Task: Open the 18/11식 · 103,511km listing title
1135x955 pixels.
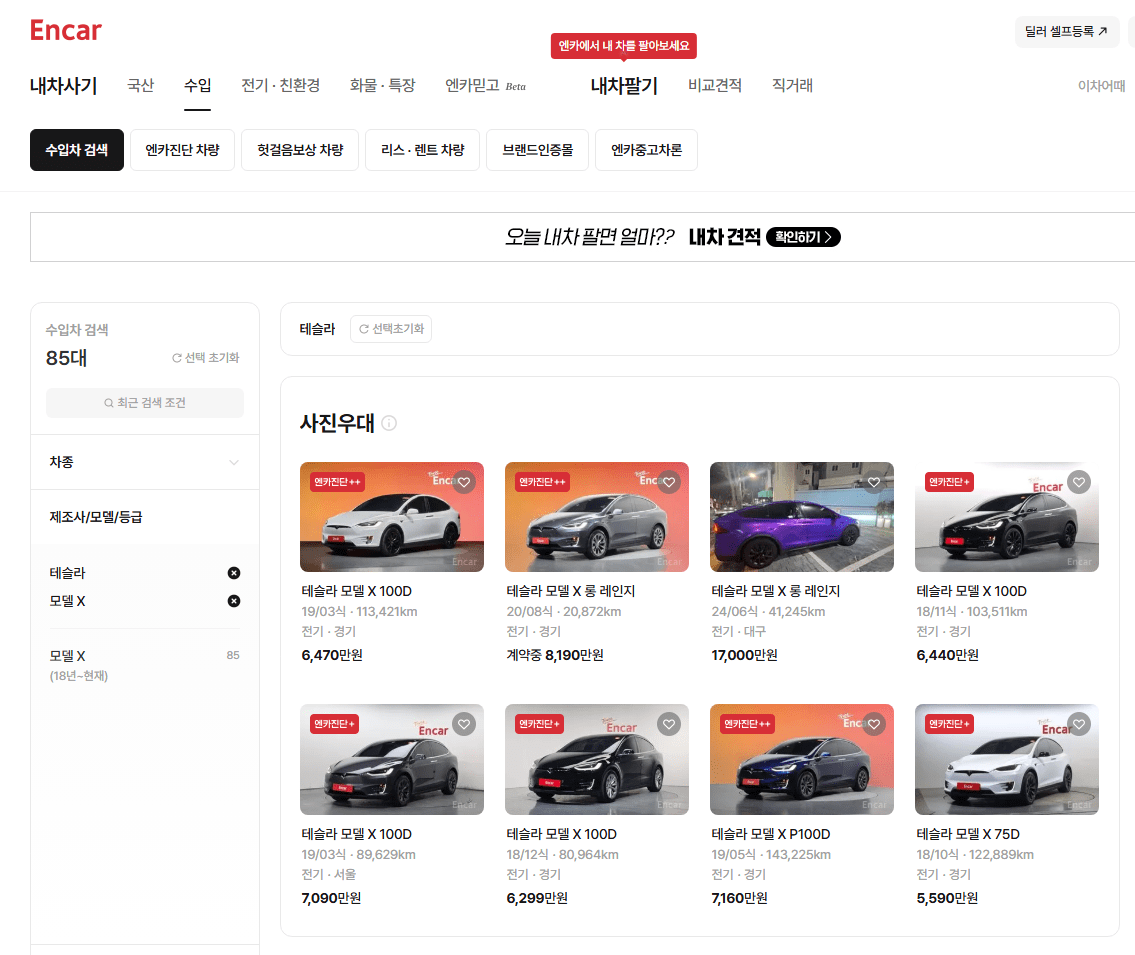Action: tap(971, 591)
